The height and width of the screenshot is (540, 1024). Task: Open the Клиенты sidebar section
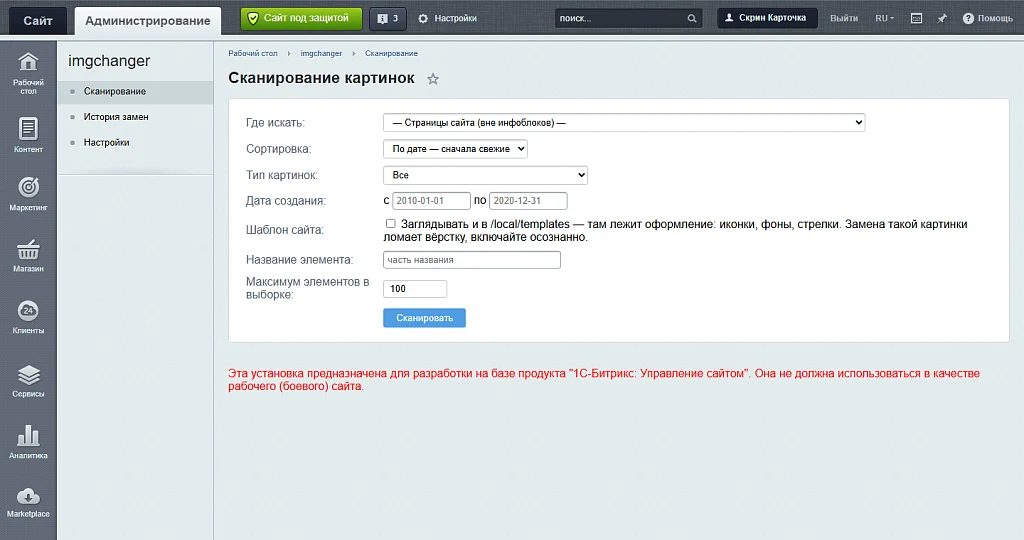(28, 317)
